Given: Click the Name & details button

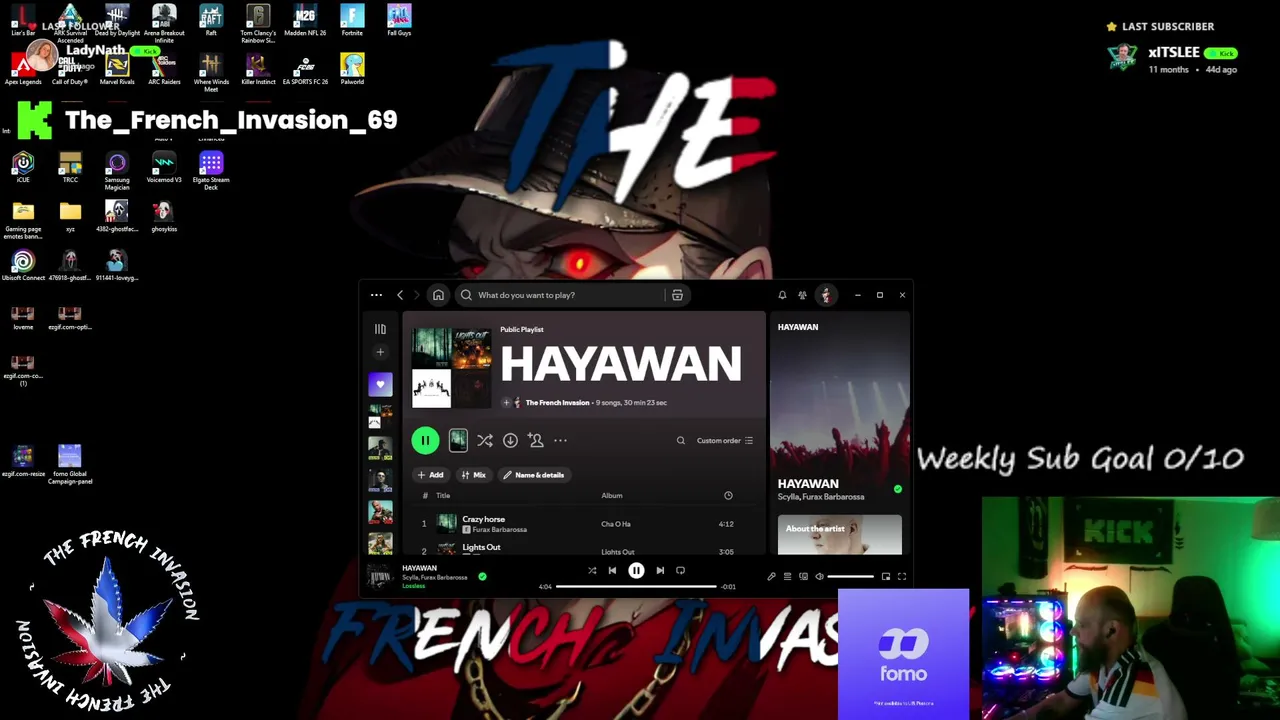Looking at the screenshot, I should tap(534, 475).
